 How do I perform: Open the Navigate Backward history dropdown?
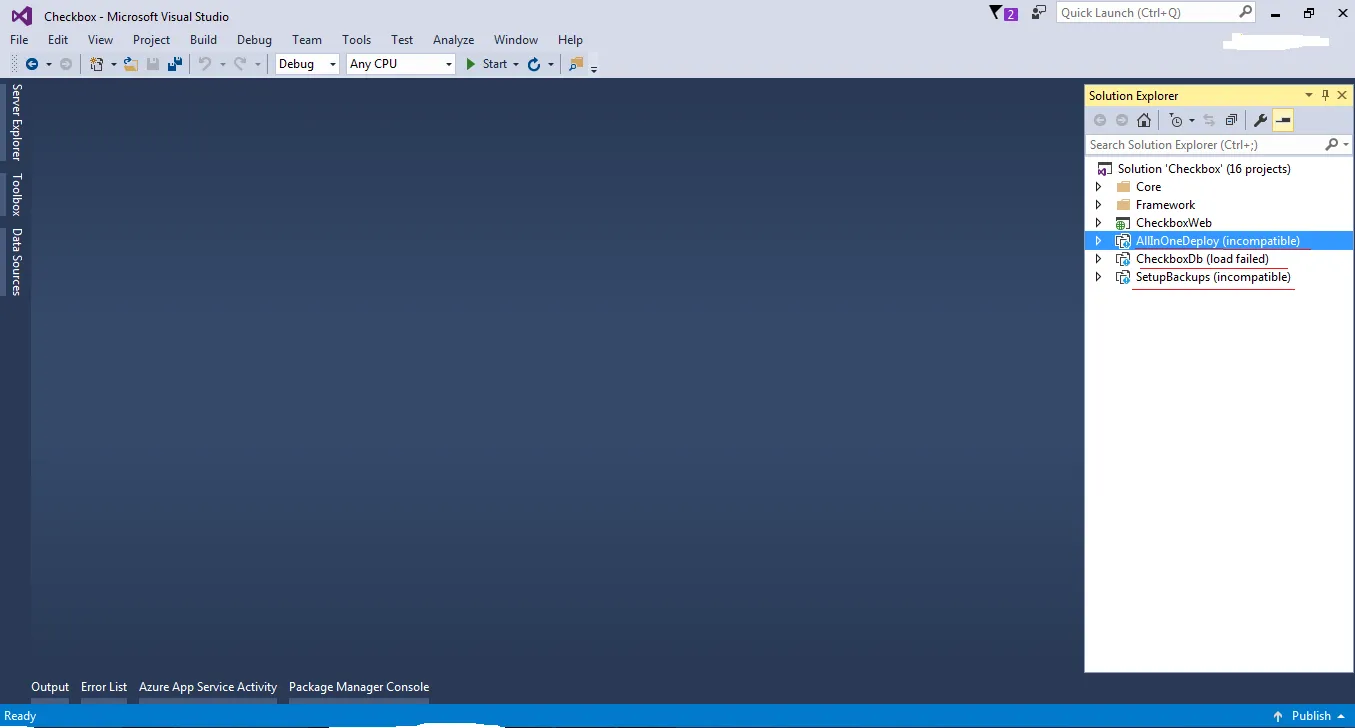[48, 64]
